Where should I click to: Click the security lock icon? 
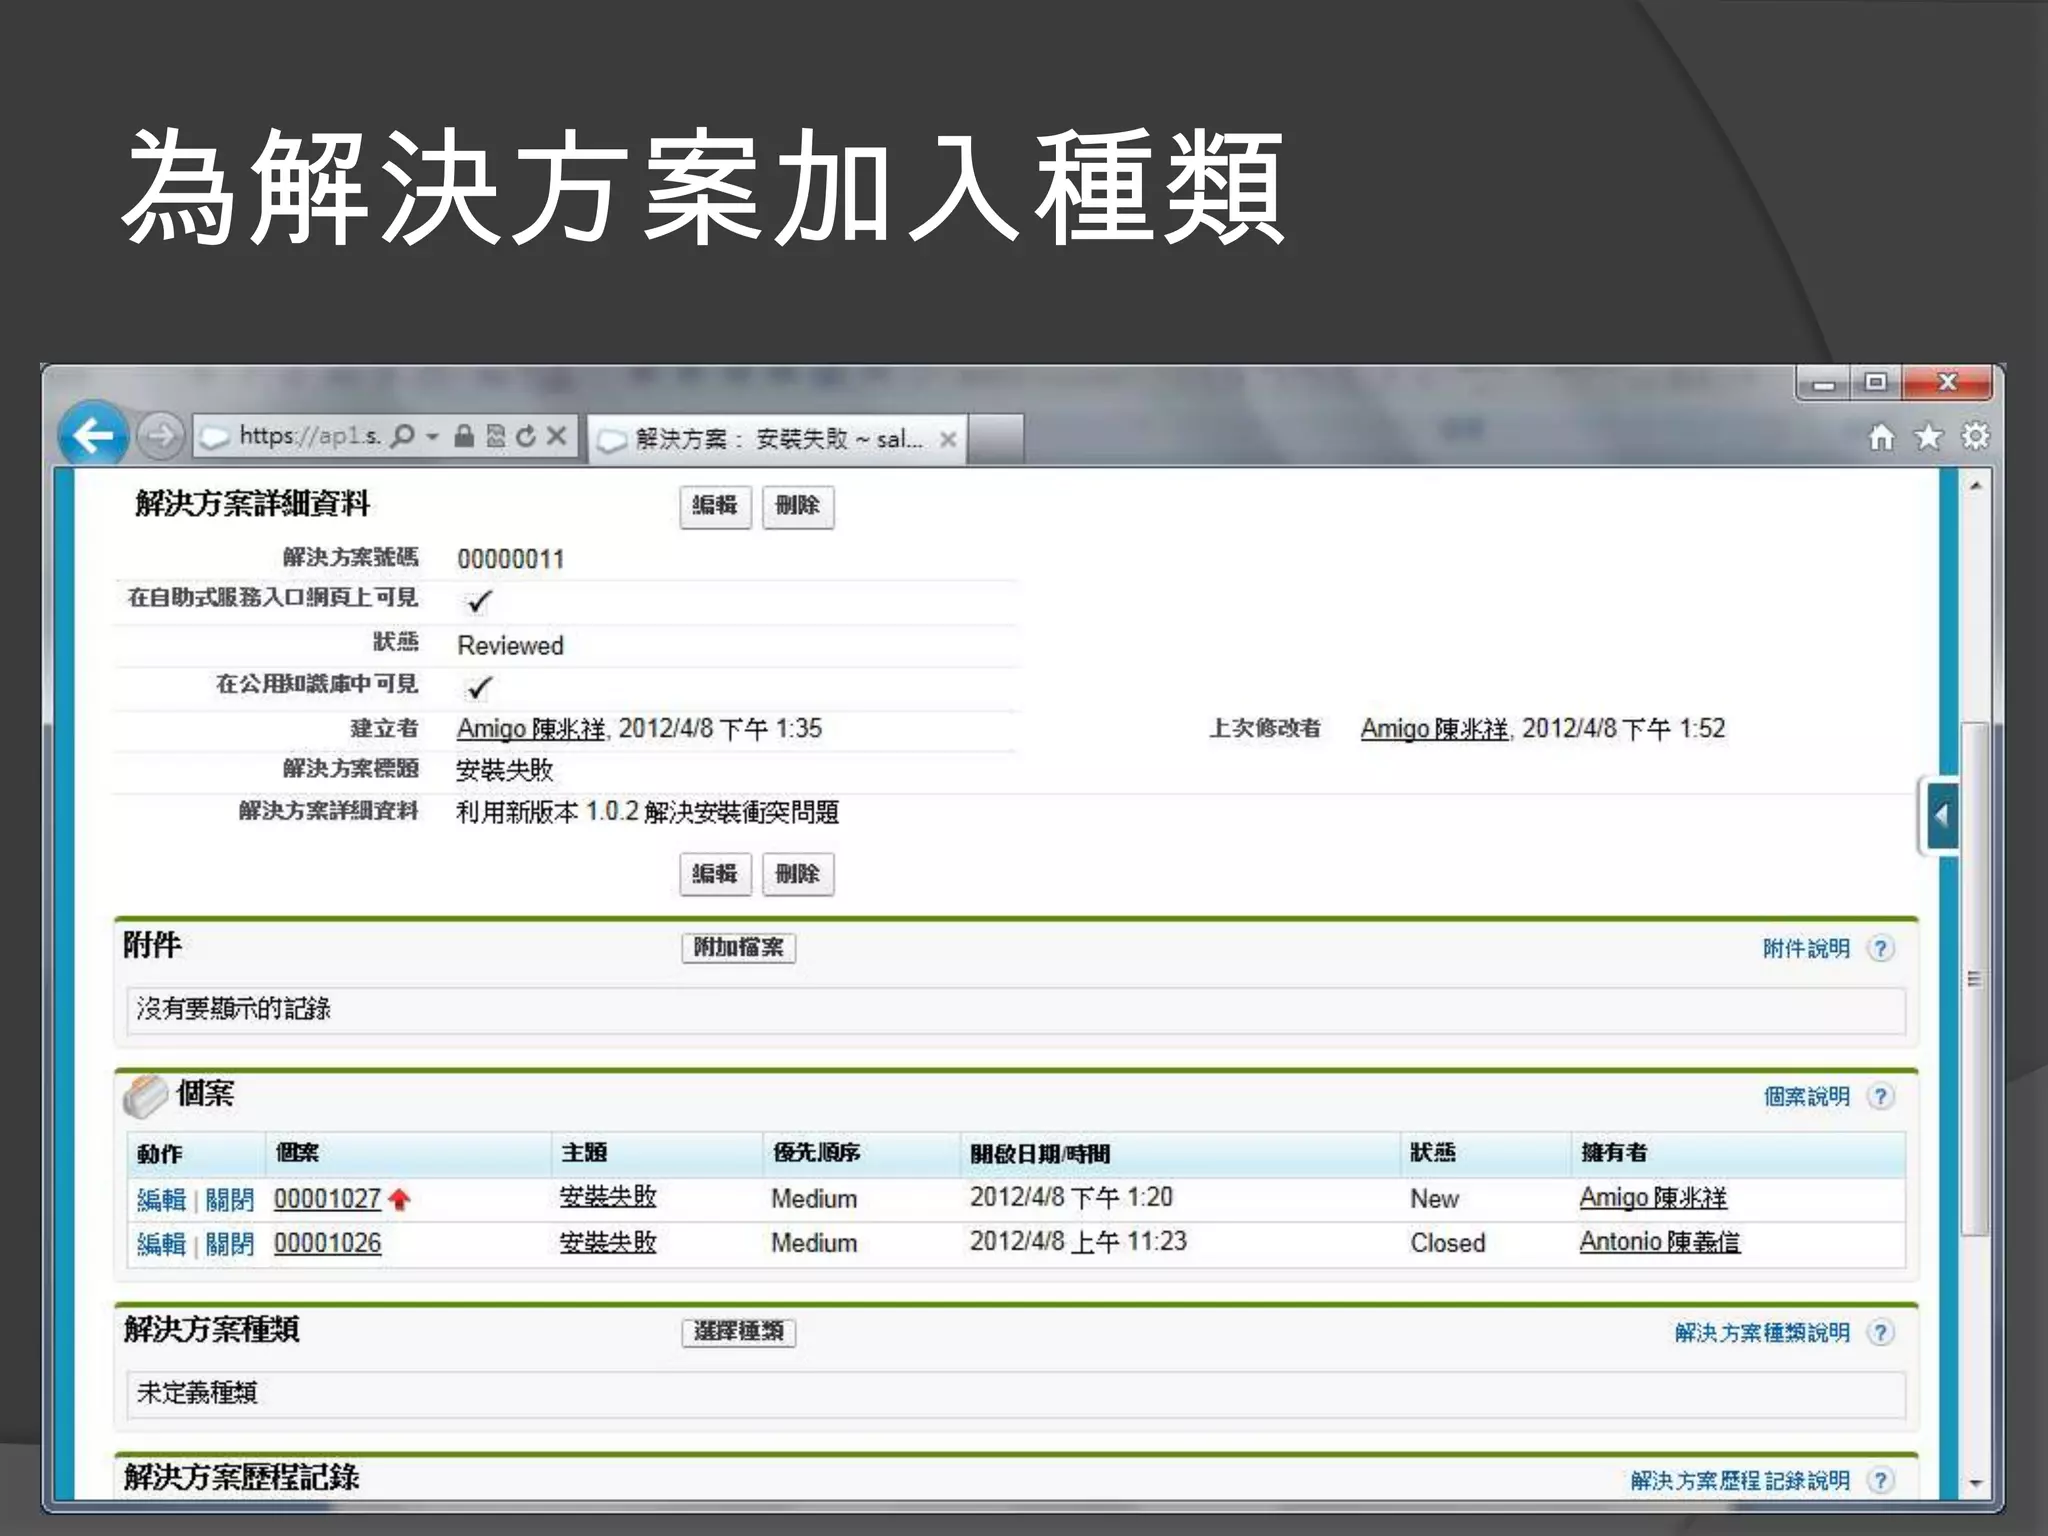coord(464,436)
